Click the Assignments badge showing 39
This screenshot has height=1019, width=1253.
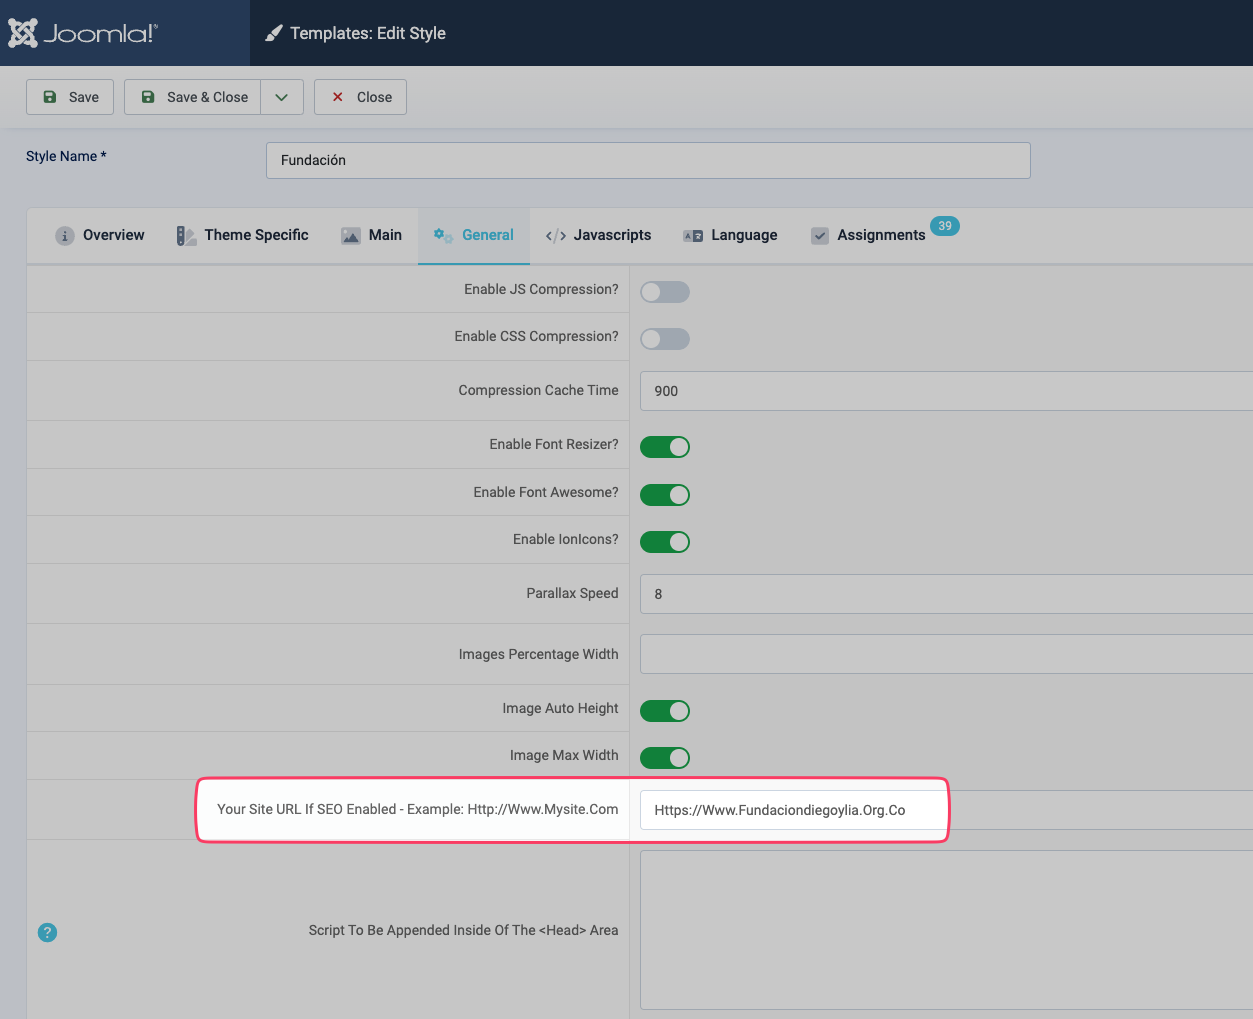click(x=944, y=226)
